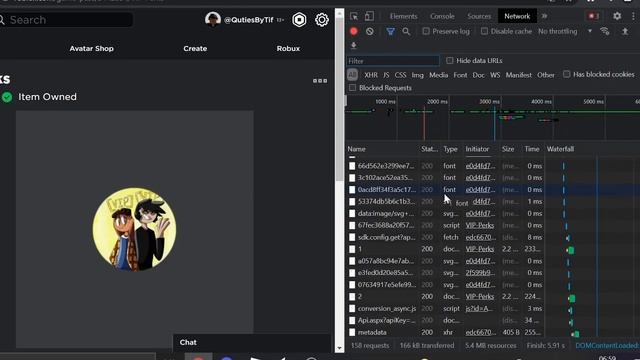Viewport: 640px width, 360px height.
Task: Check Has blocked cookies
Action: tap(567, 74)
